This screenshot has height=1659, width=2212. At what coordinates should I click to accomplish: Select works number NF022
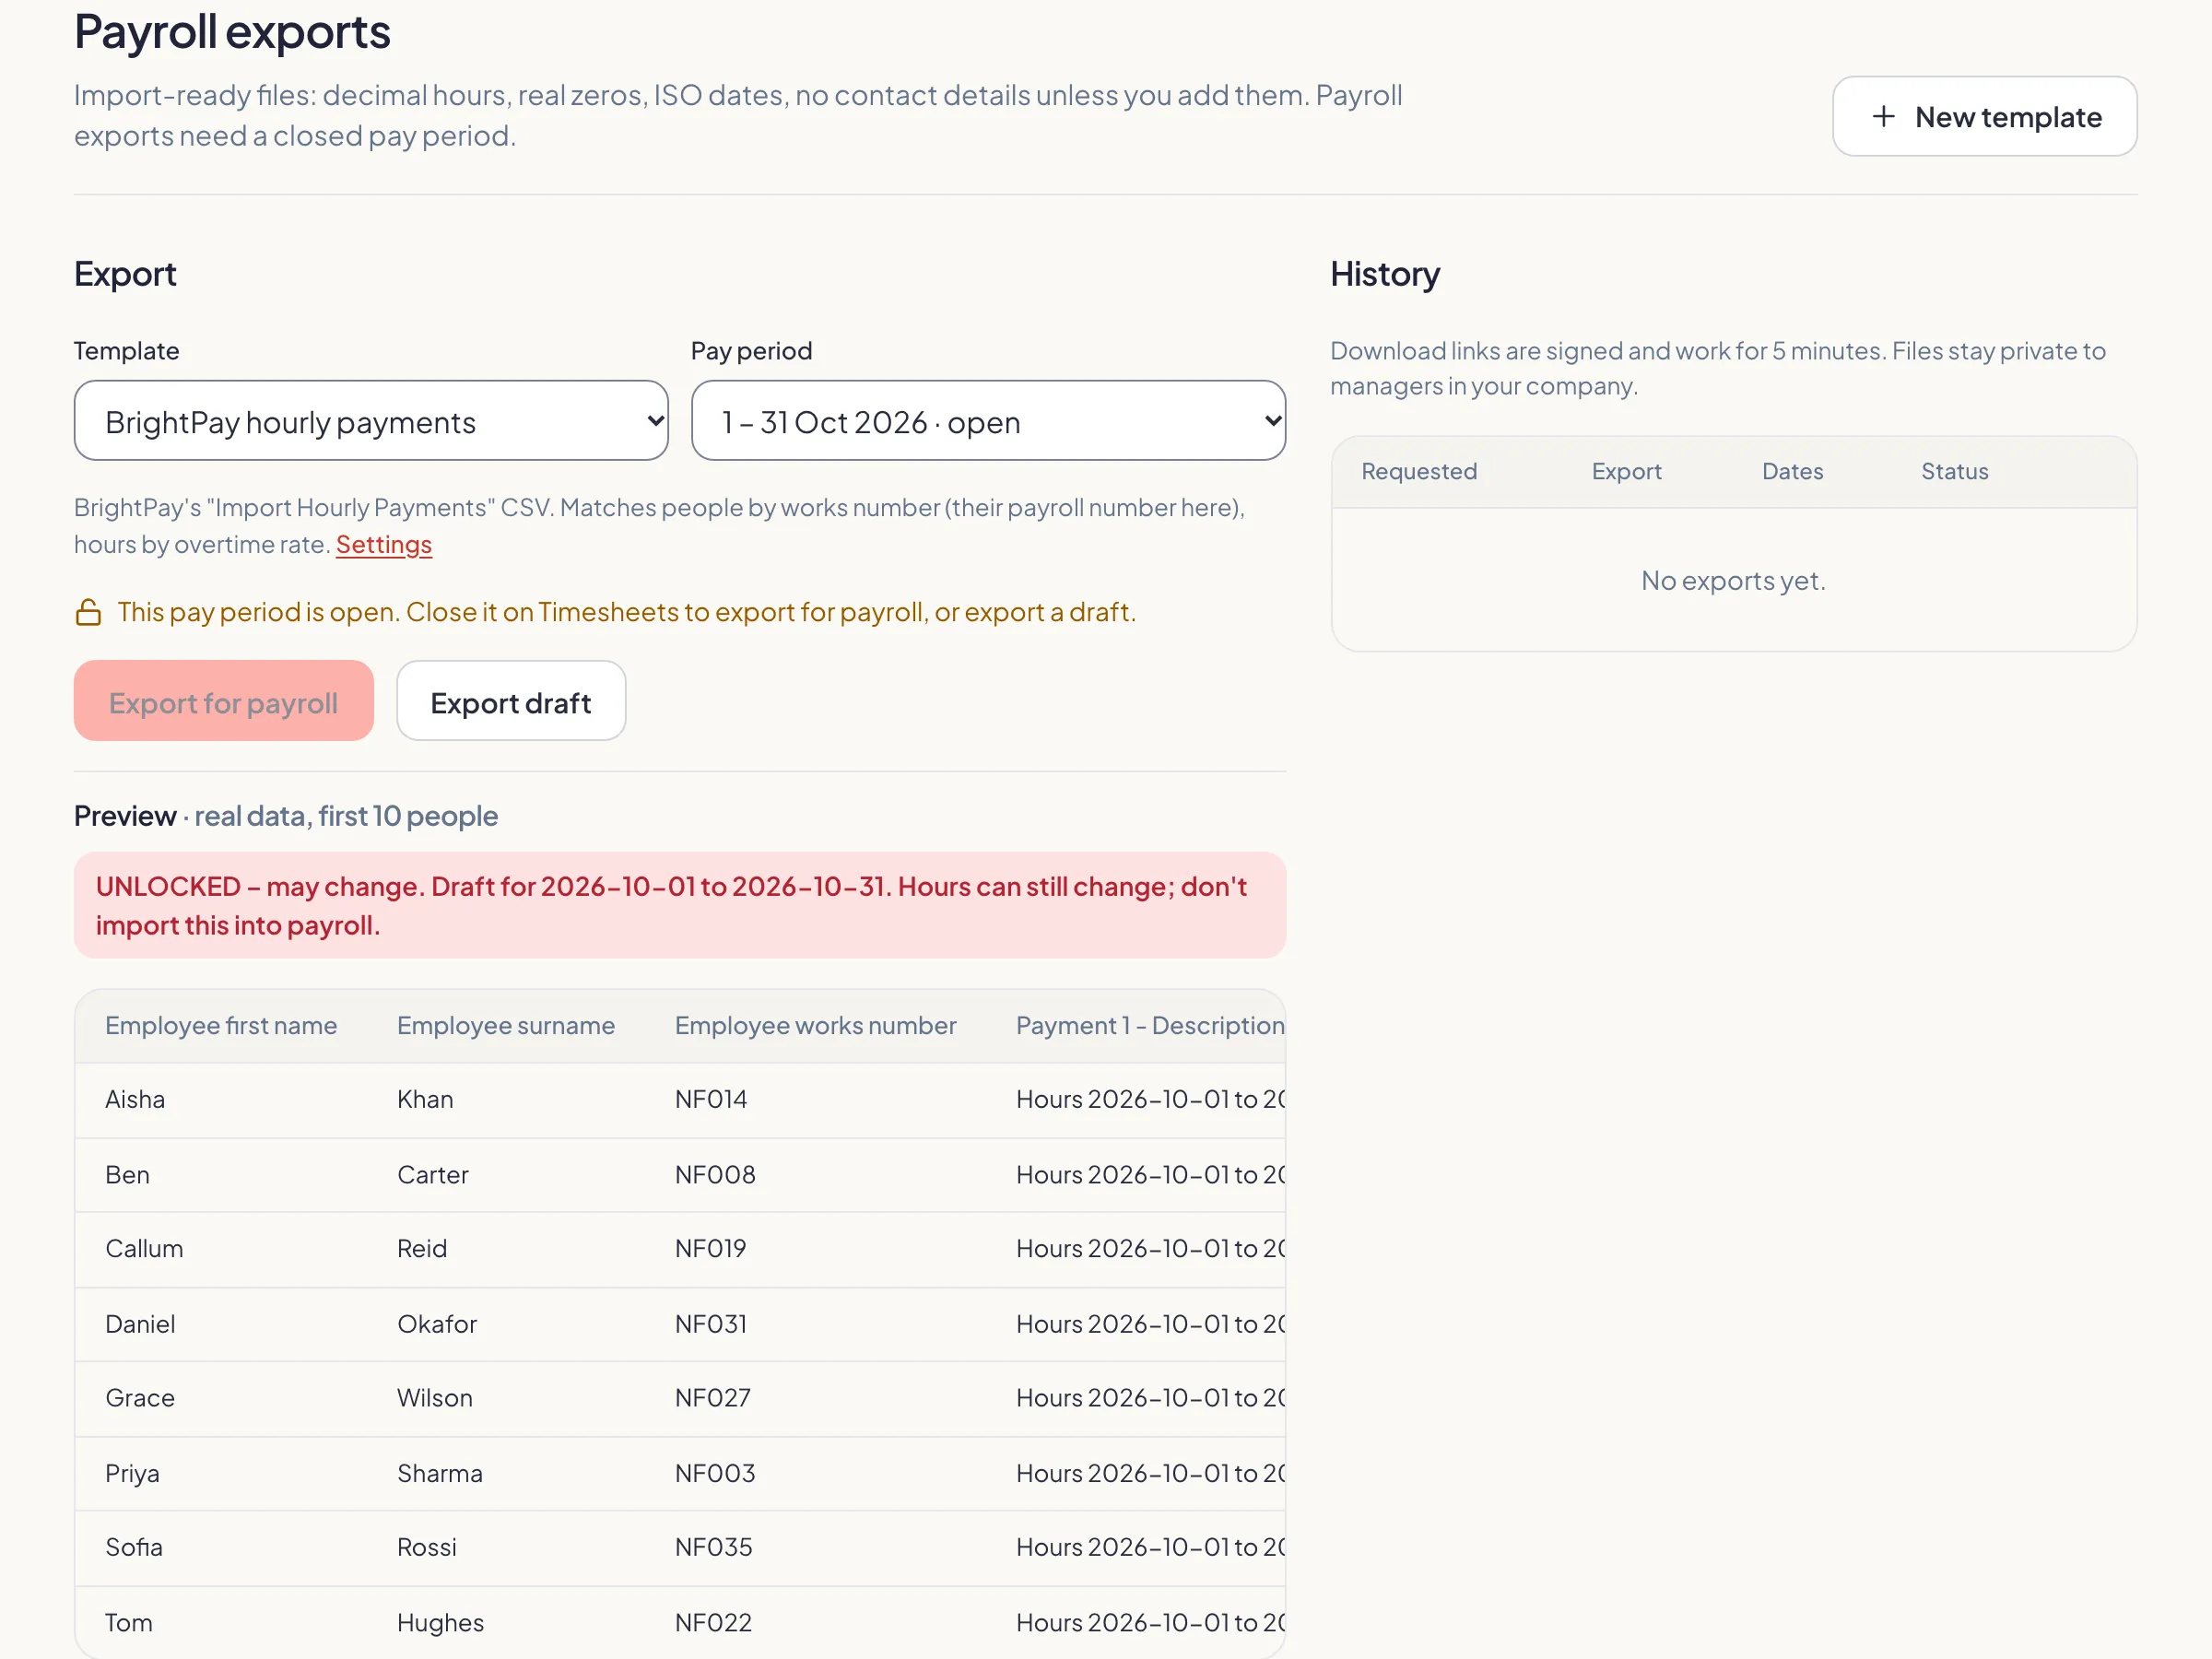coord(713,1622)
